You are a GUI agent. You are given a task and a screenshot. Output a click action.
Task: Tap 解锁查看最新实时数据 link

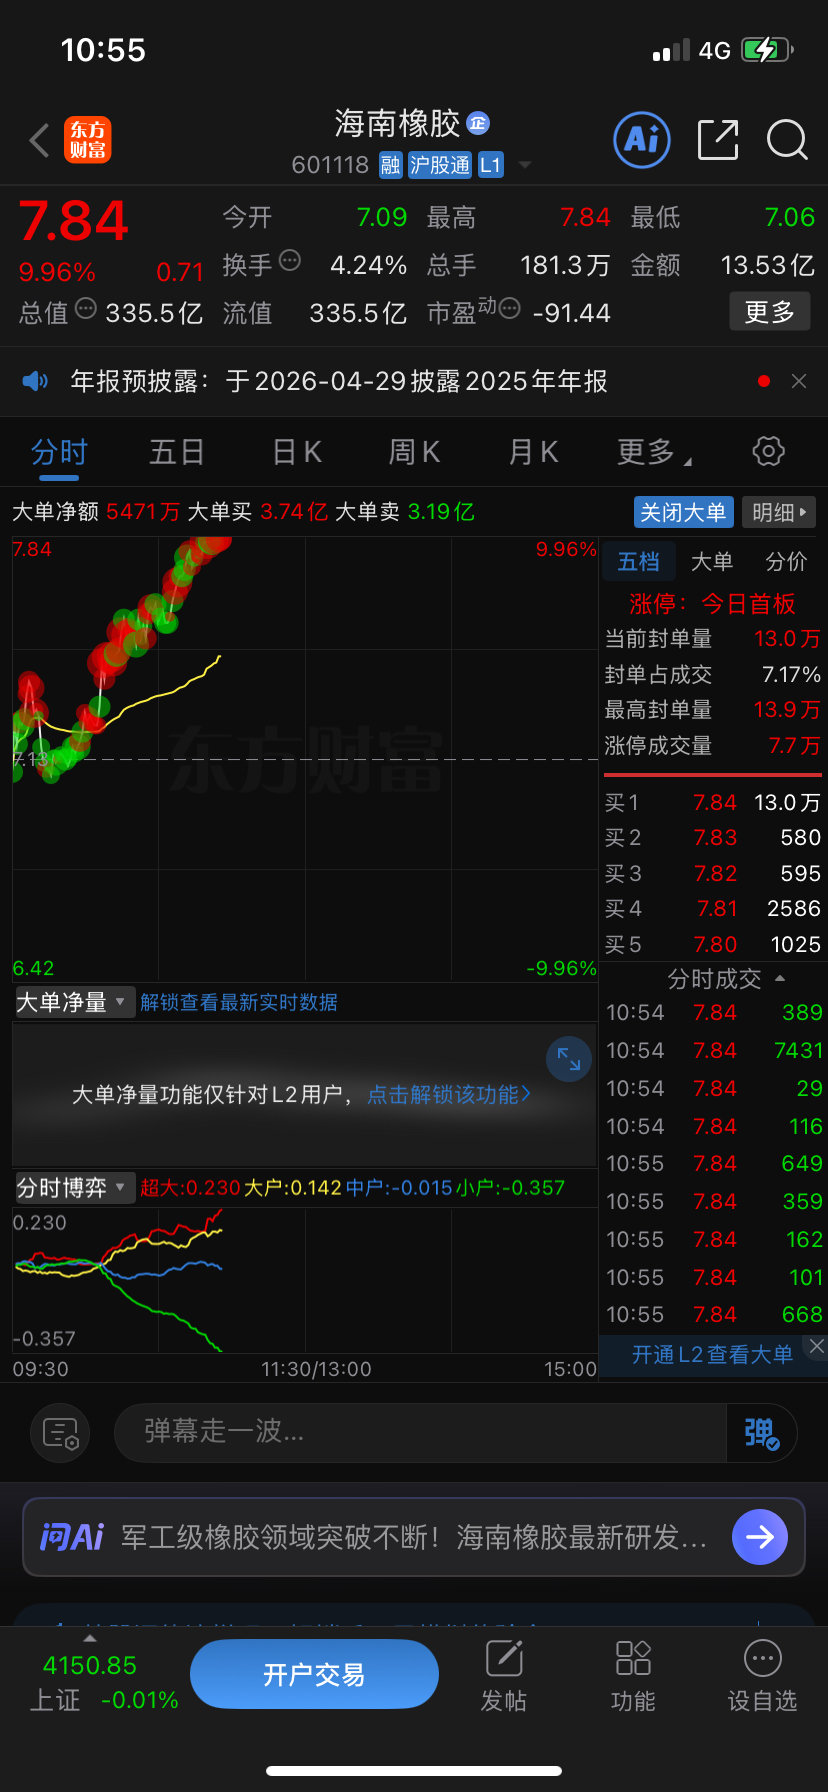point(239,1002)
